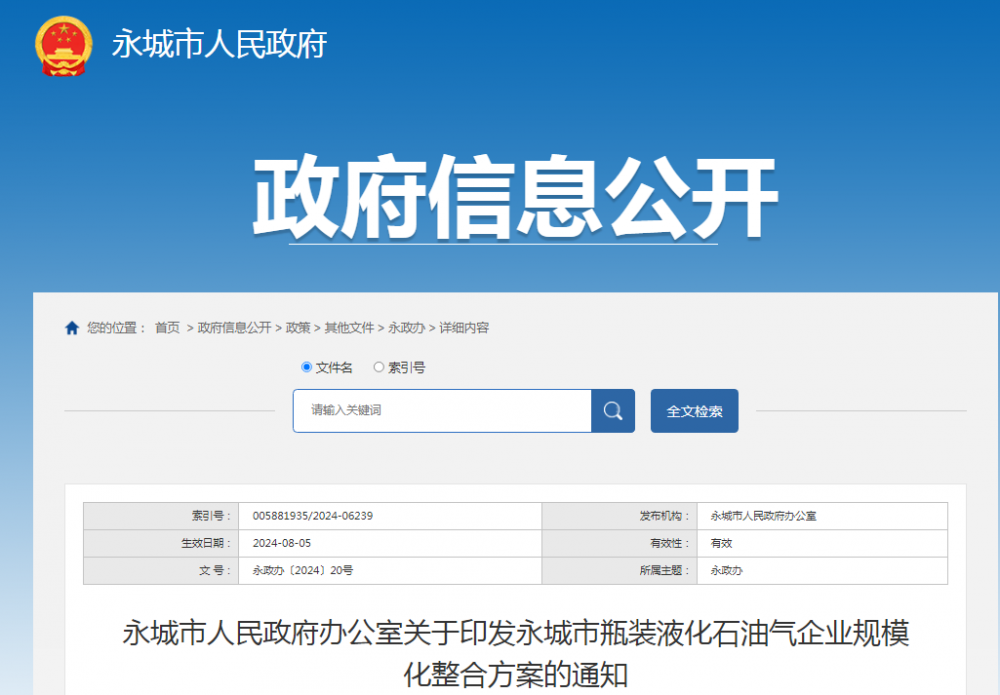Screen dimensions: 1000x695
Task: Click the 所属主题 value 永政办
Action: [x=726, y=571]
